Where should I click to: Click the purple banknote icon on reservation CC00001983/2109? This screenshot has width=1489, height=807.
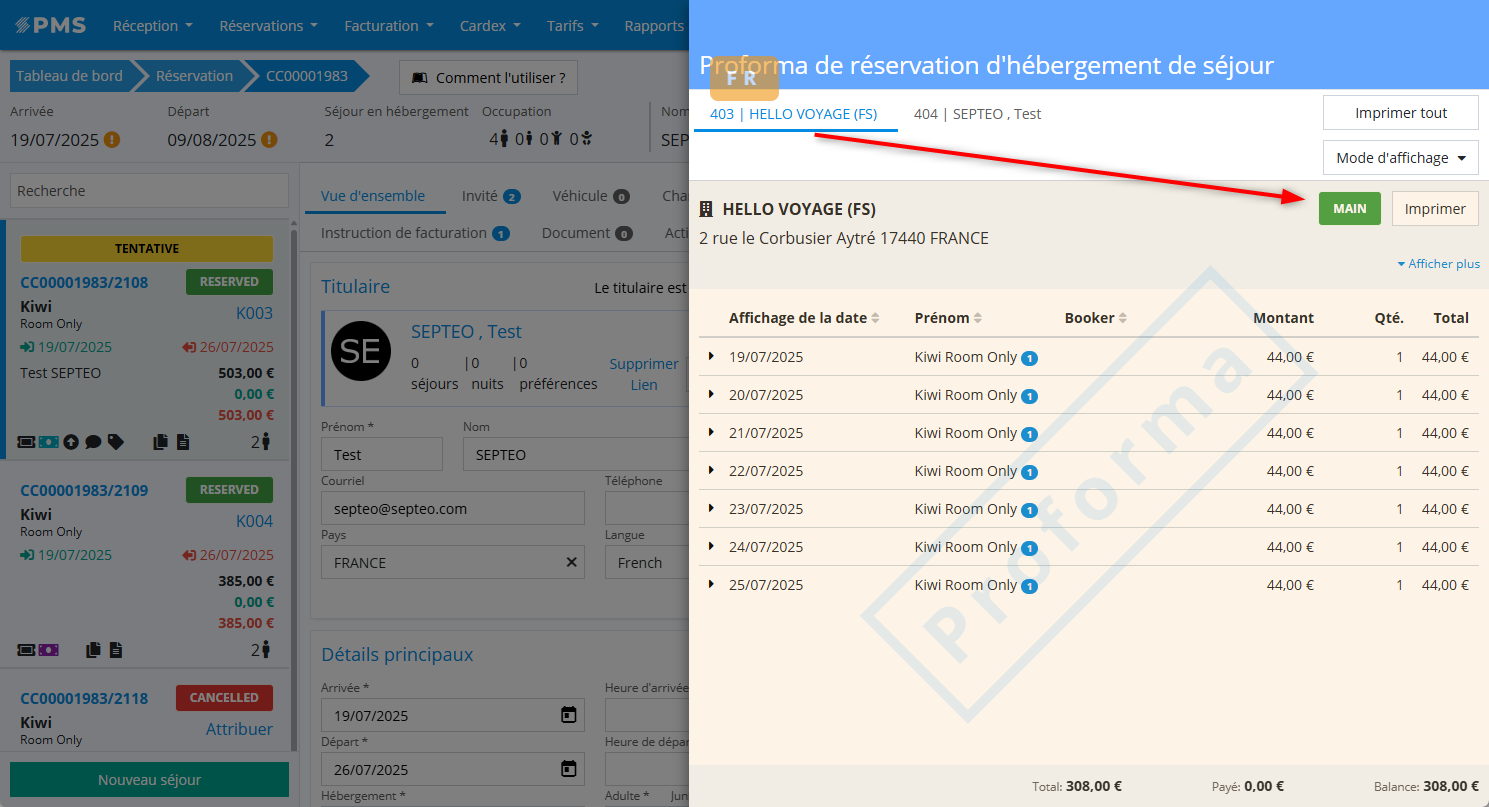[x=49, y=649]
